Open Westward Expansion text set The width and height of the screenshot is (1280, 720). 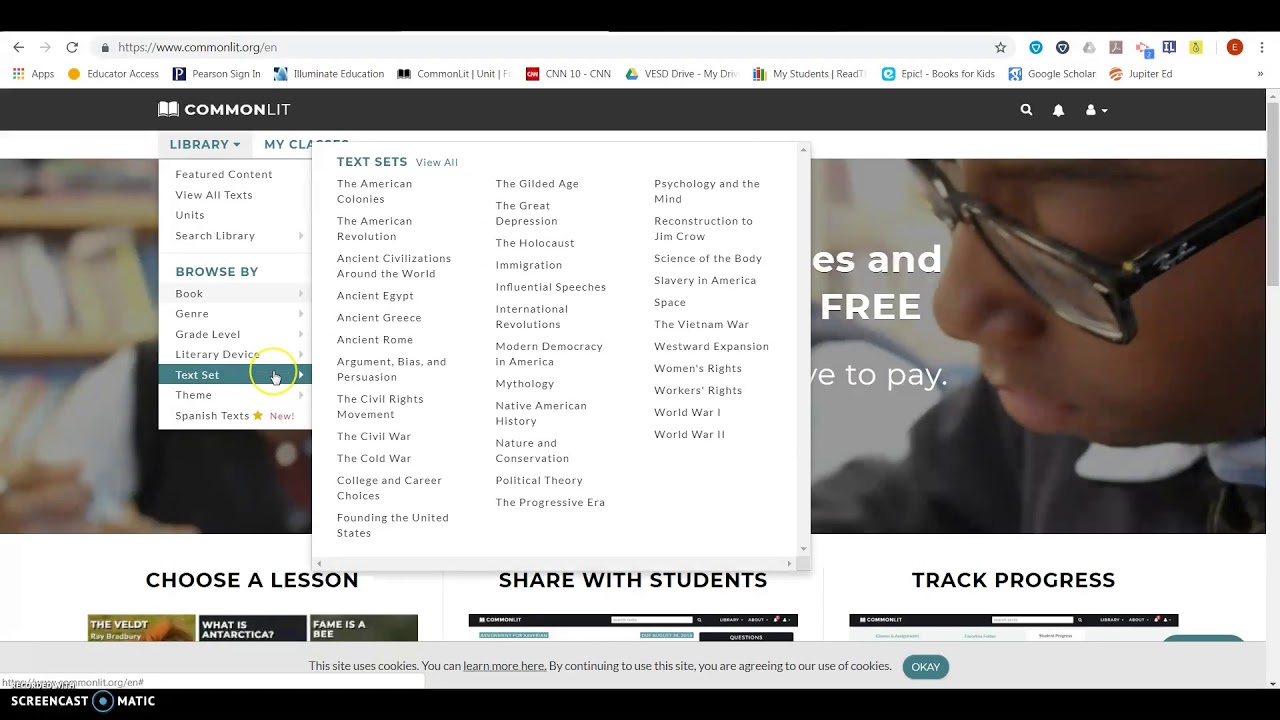(x=711, y=347)
